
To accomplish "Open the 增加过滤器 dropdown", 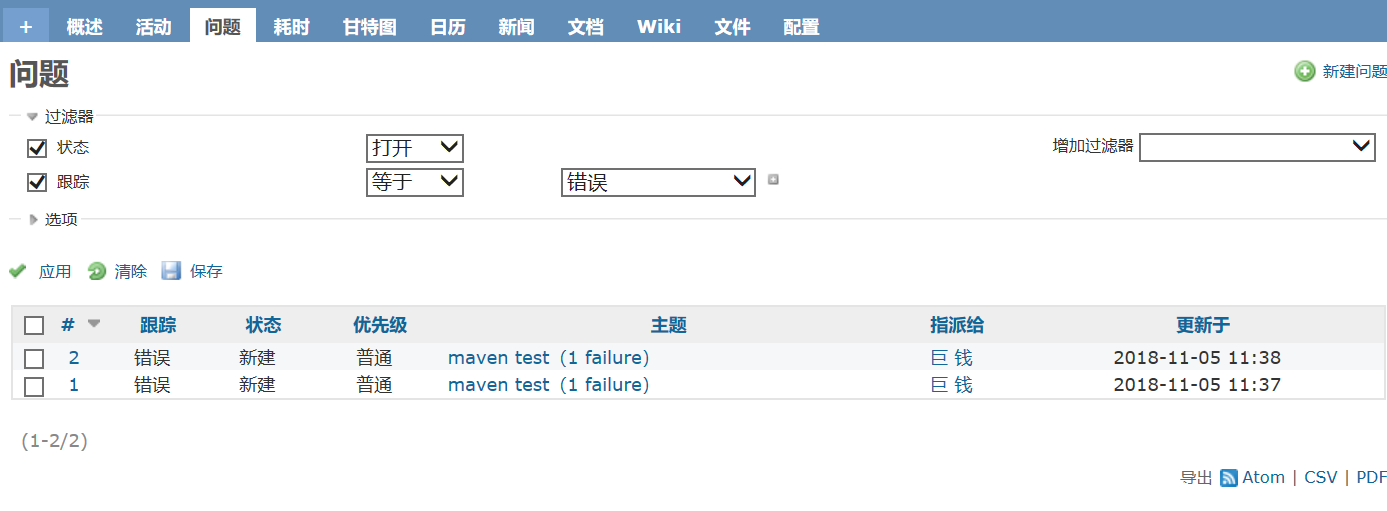I will coord(1257,146).
